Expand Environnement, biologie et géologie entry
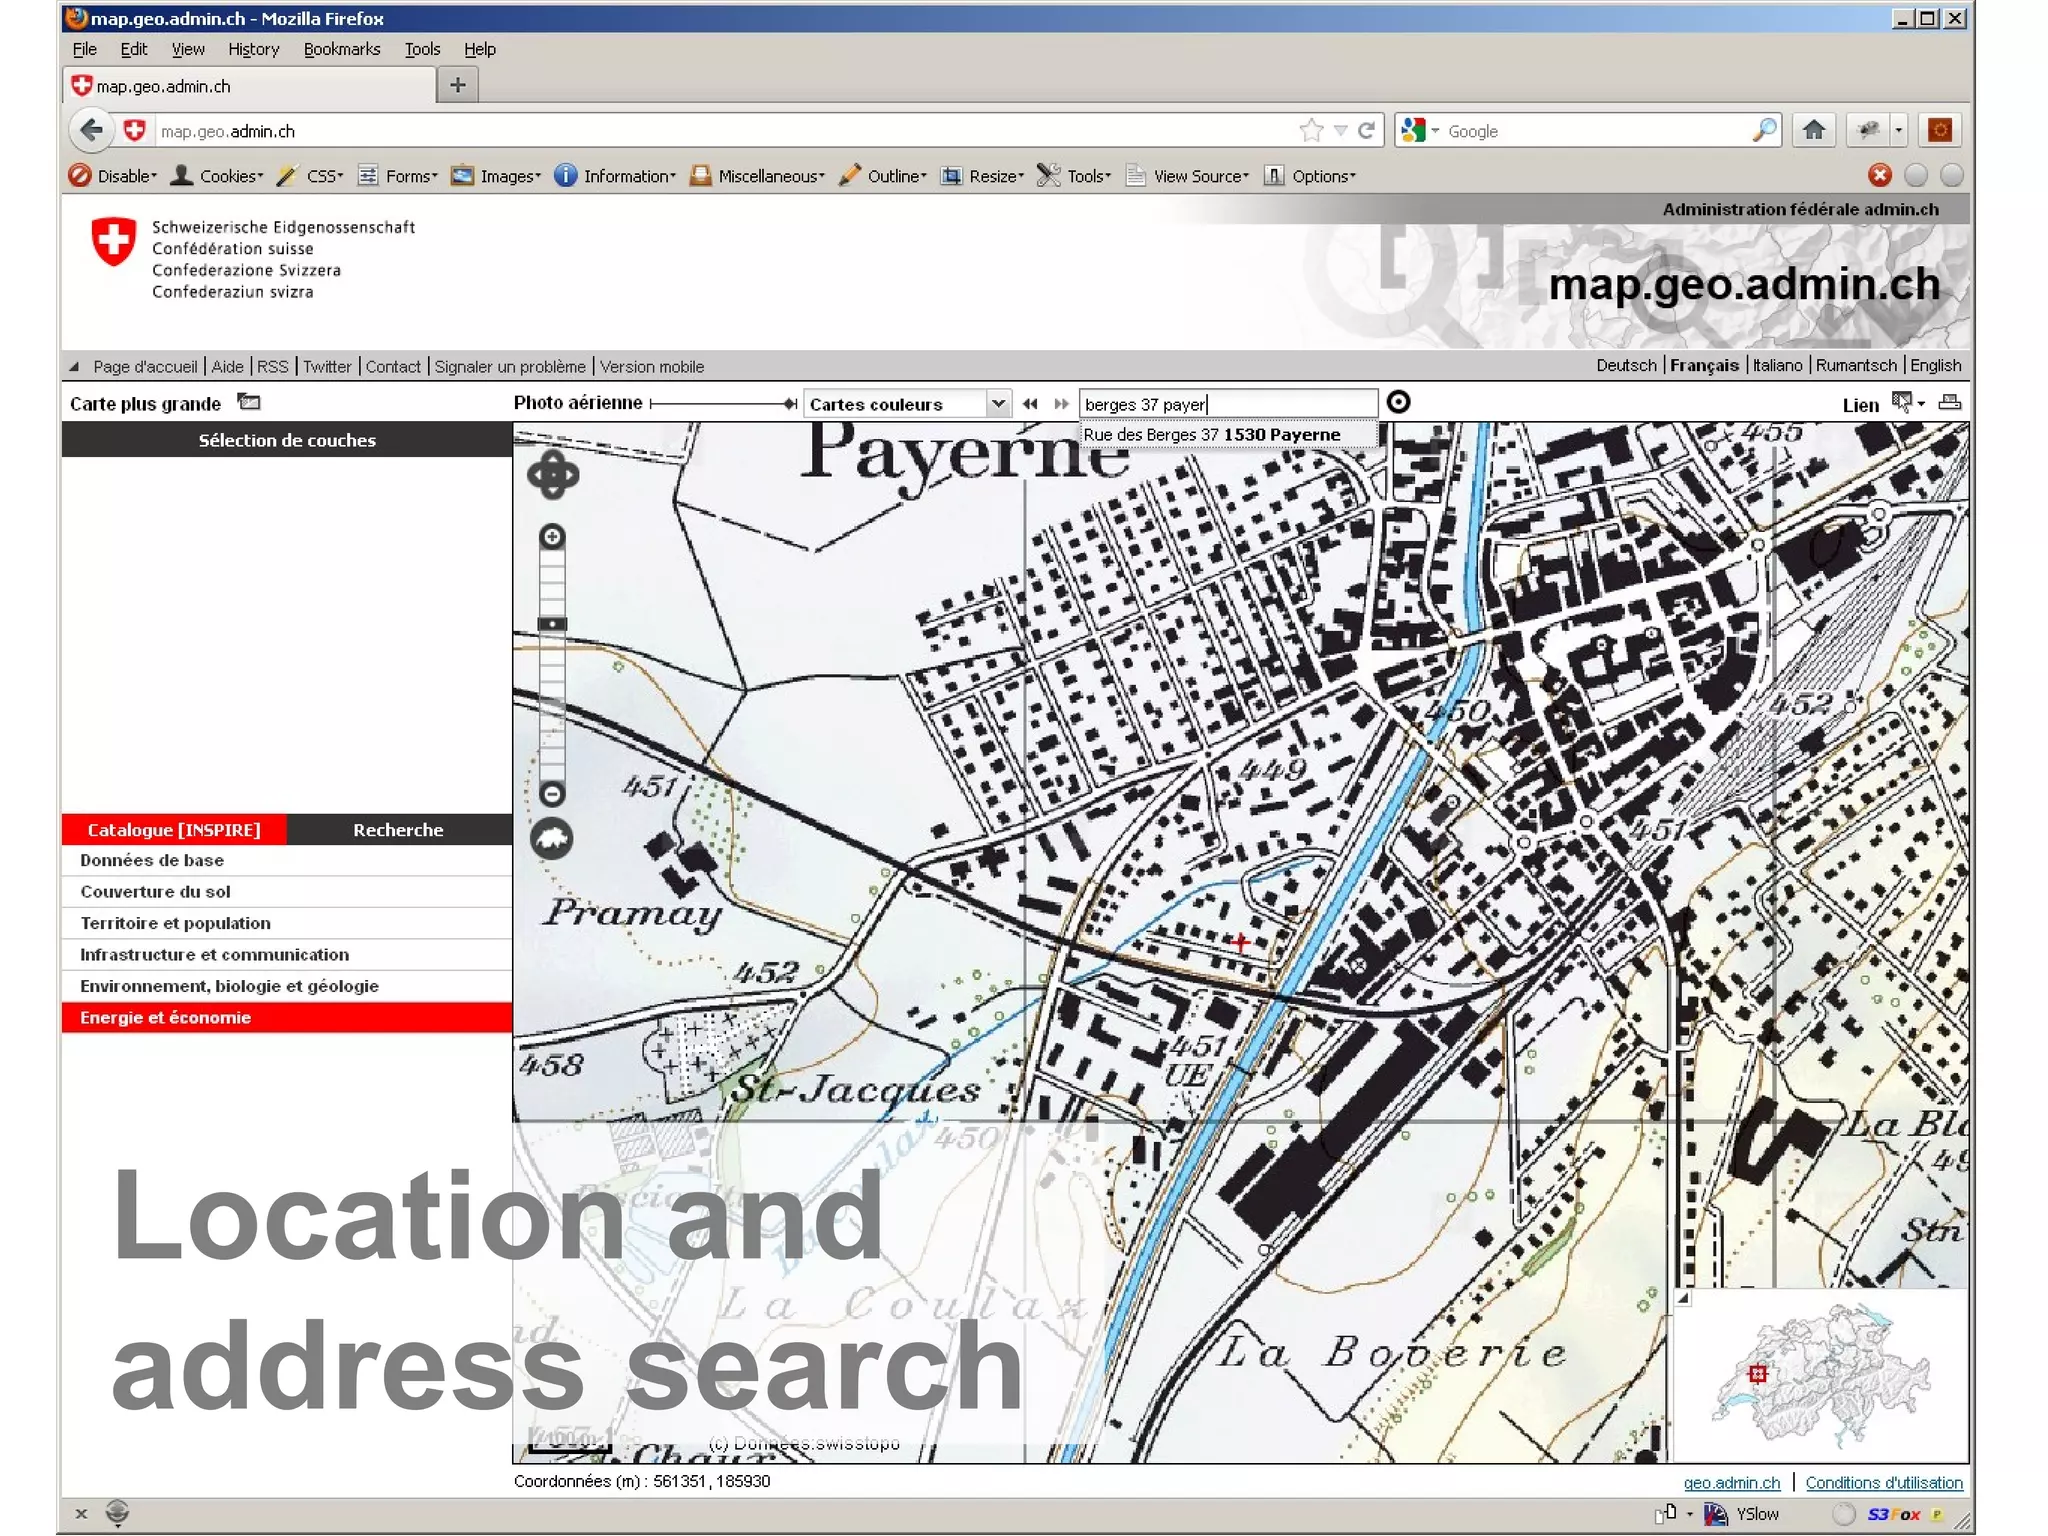 pyautogui.click(x=287, y=986)
